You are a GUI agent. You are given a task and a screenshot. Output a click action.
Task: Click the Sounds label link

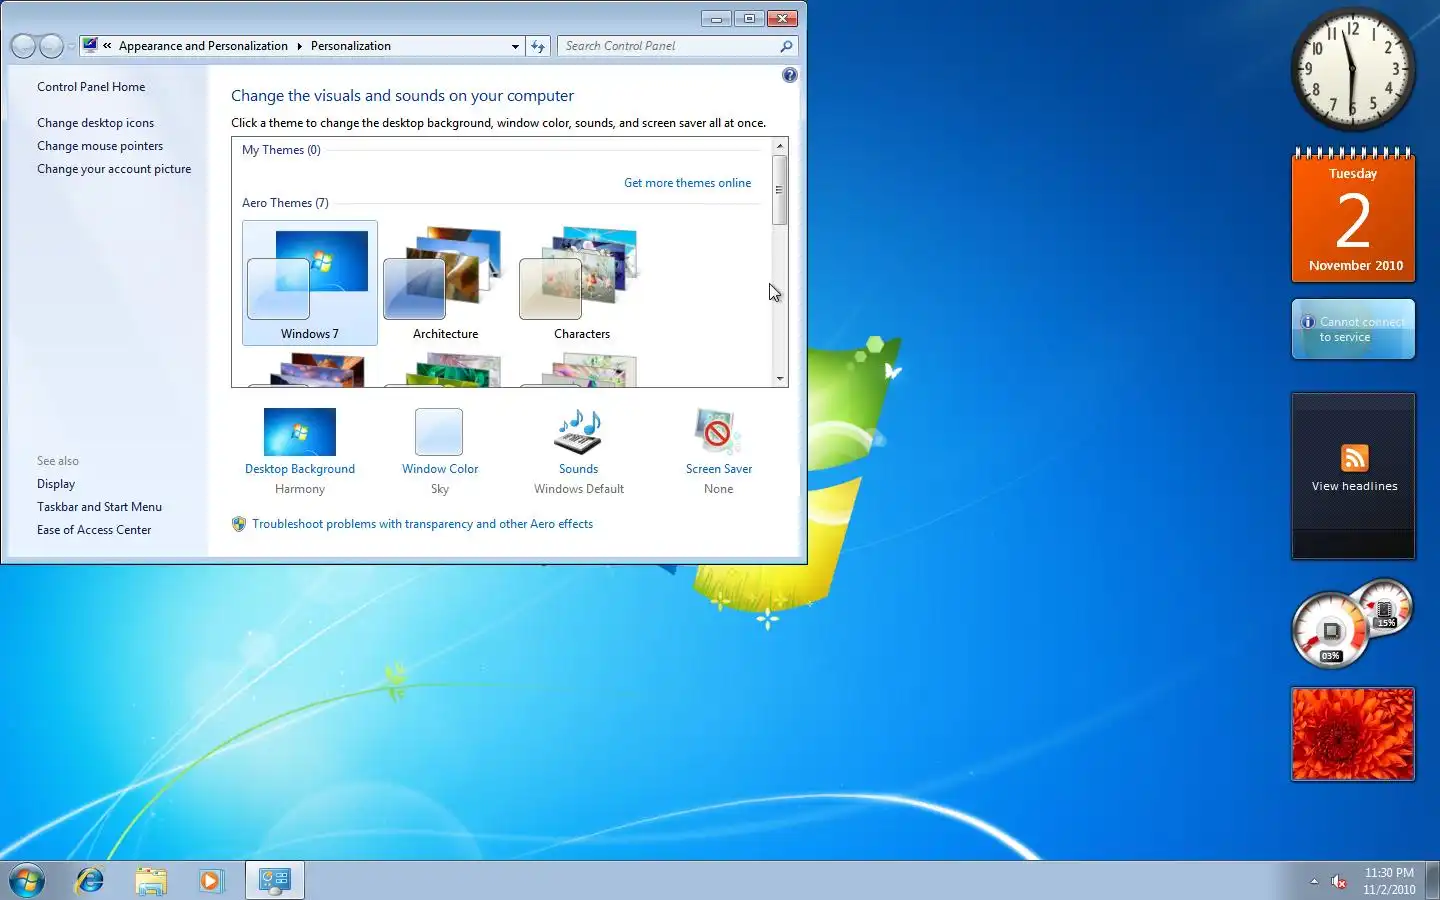click(x=578, y=469)
